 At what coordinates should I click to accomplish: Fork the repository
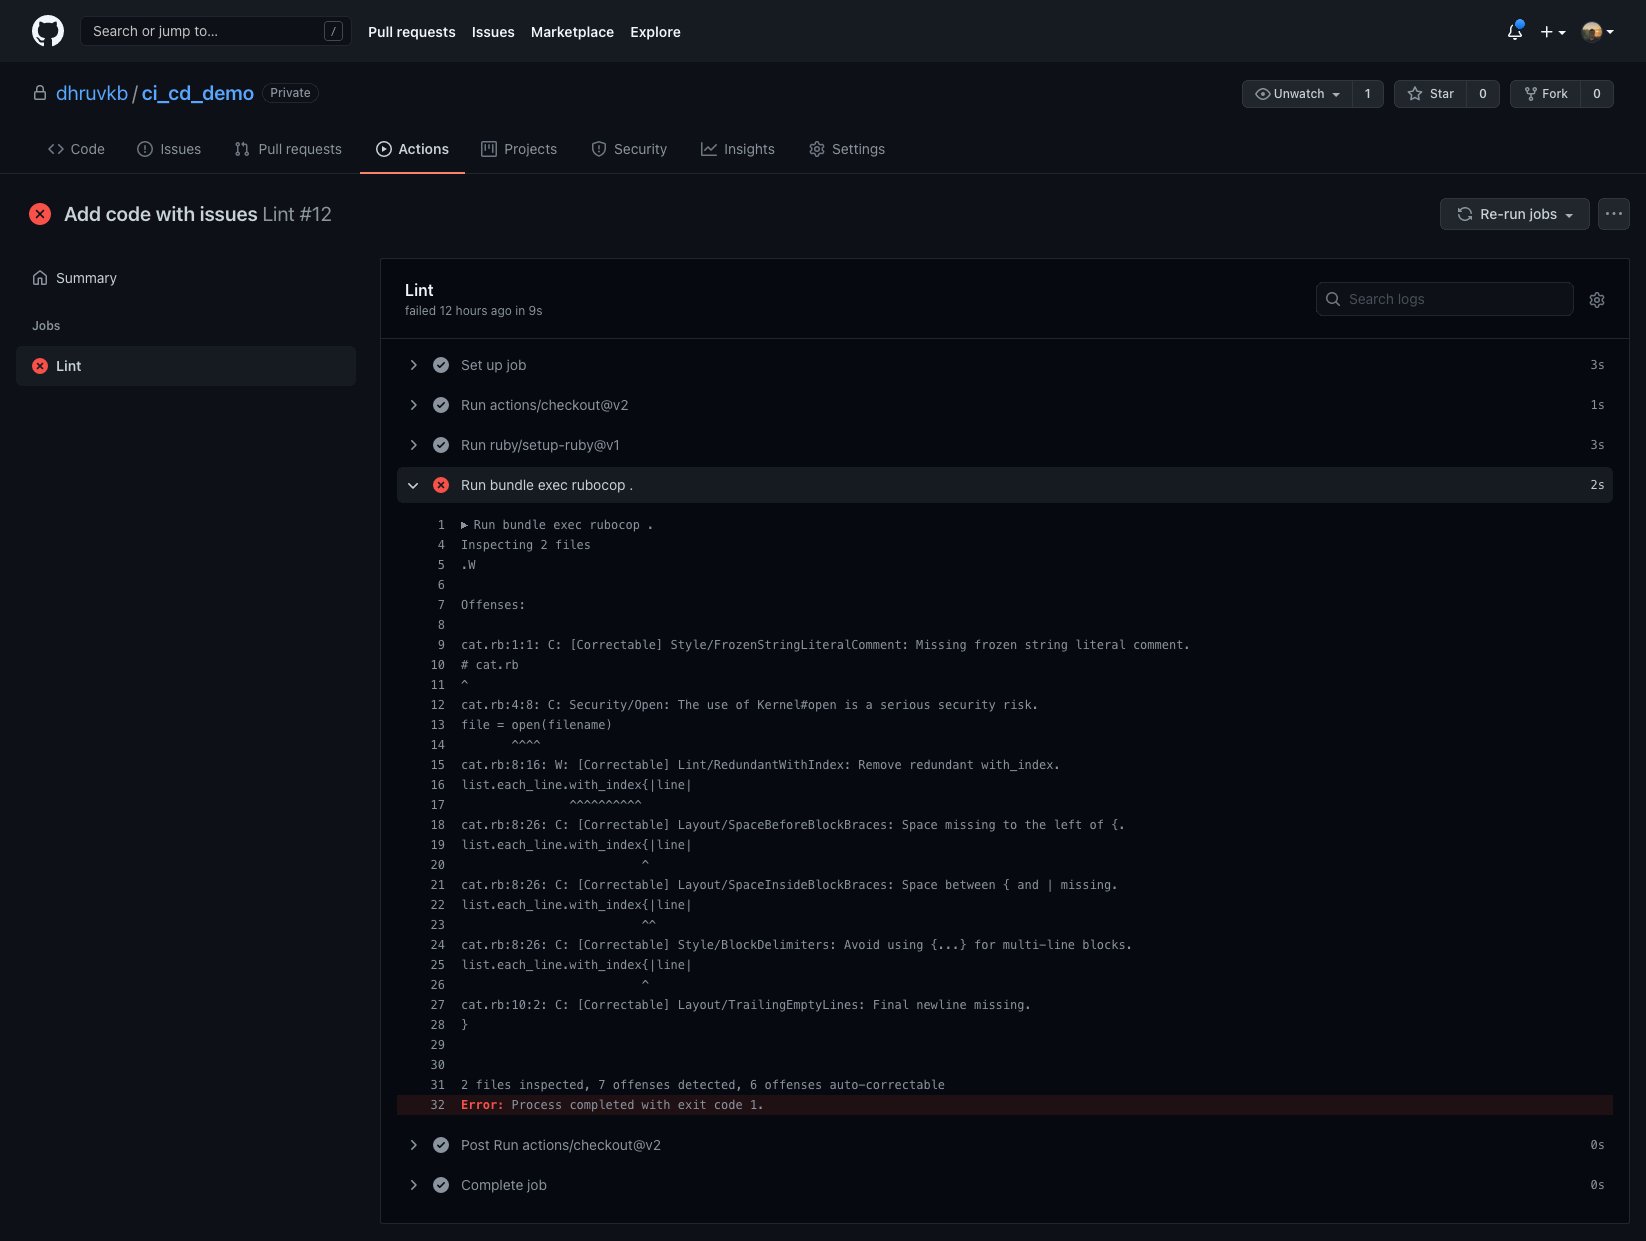pyautogui.click(x=1545, y=94)
